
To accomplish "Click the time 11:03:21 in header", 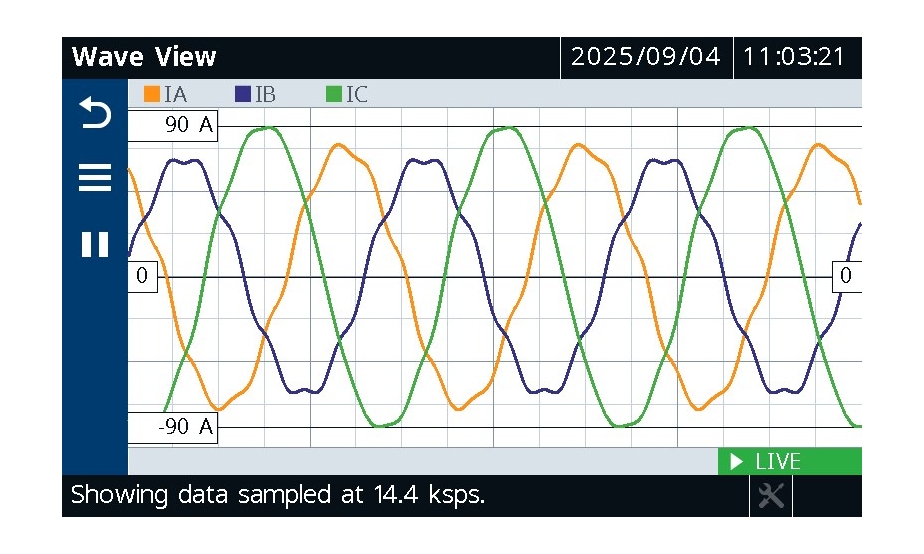I will coord(795,57).
